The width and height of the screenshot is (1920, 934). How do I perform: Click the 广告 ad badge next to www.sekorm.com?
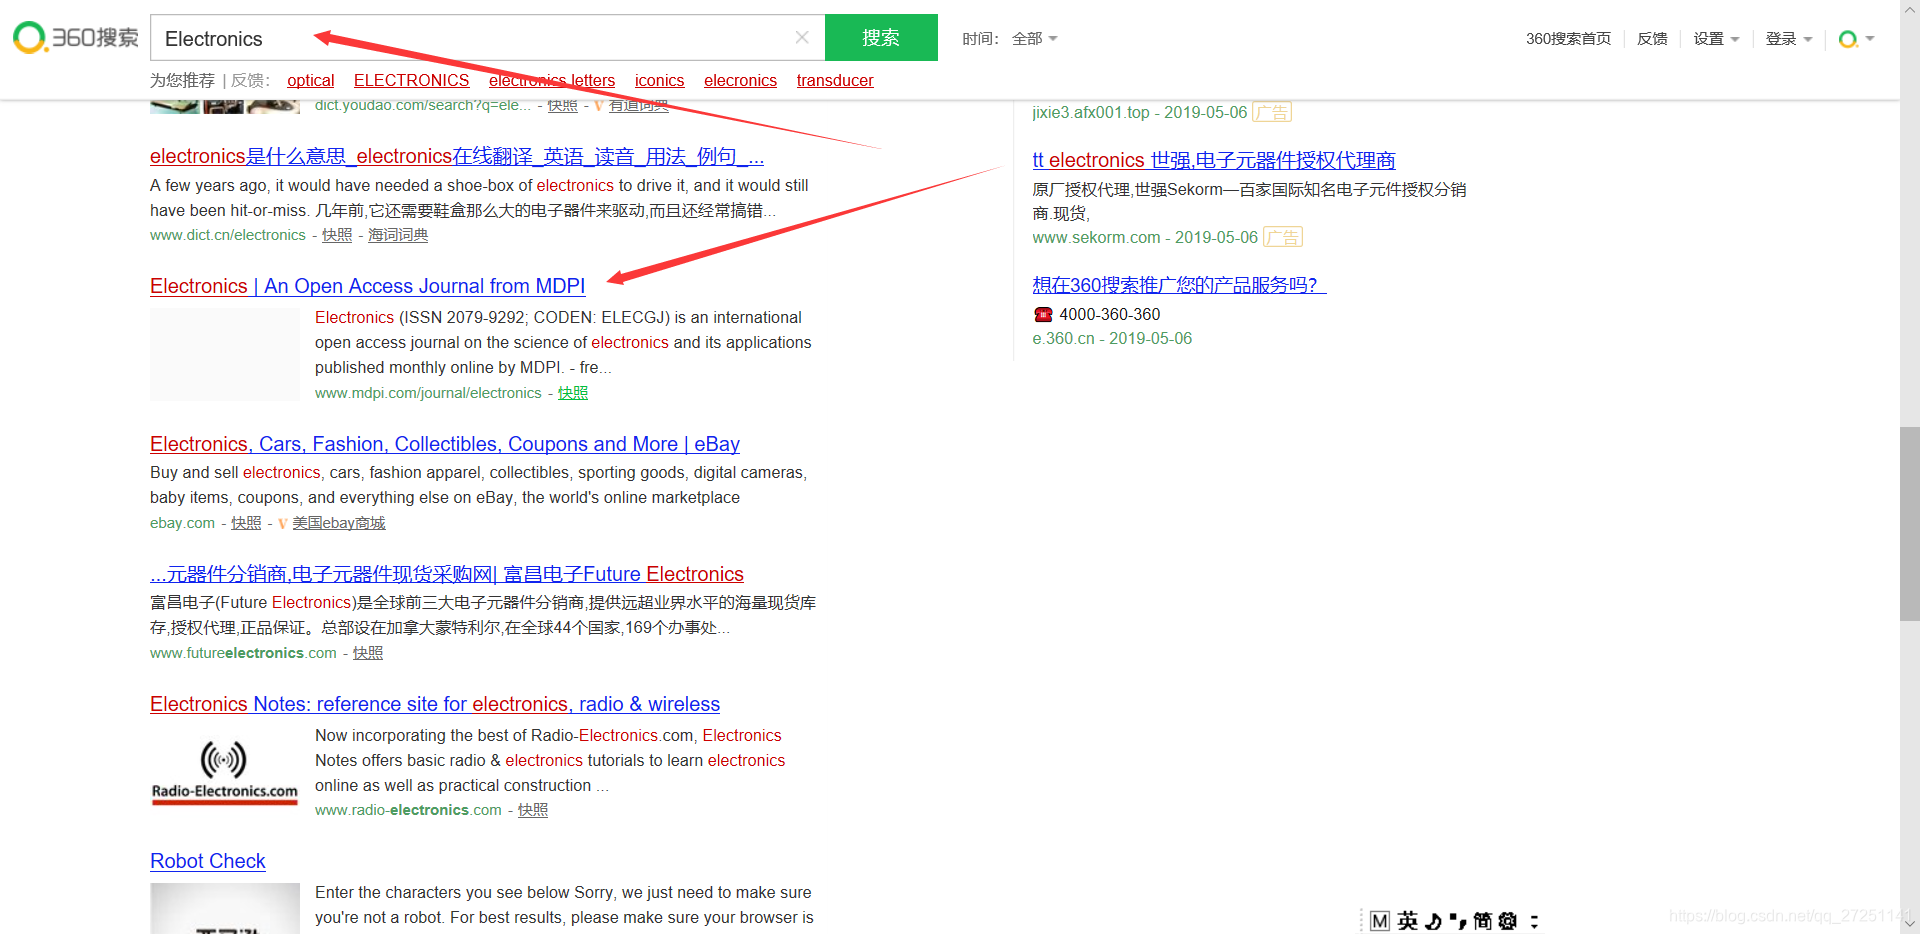1283,237
